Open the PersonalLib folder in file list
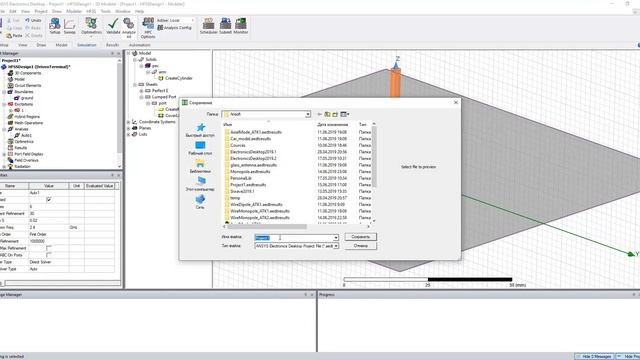Image resolution: width=640 pixels, height=360 pixels. pos(241,178)
